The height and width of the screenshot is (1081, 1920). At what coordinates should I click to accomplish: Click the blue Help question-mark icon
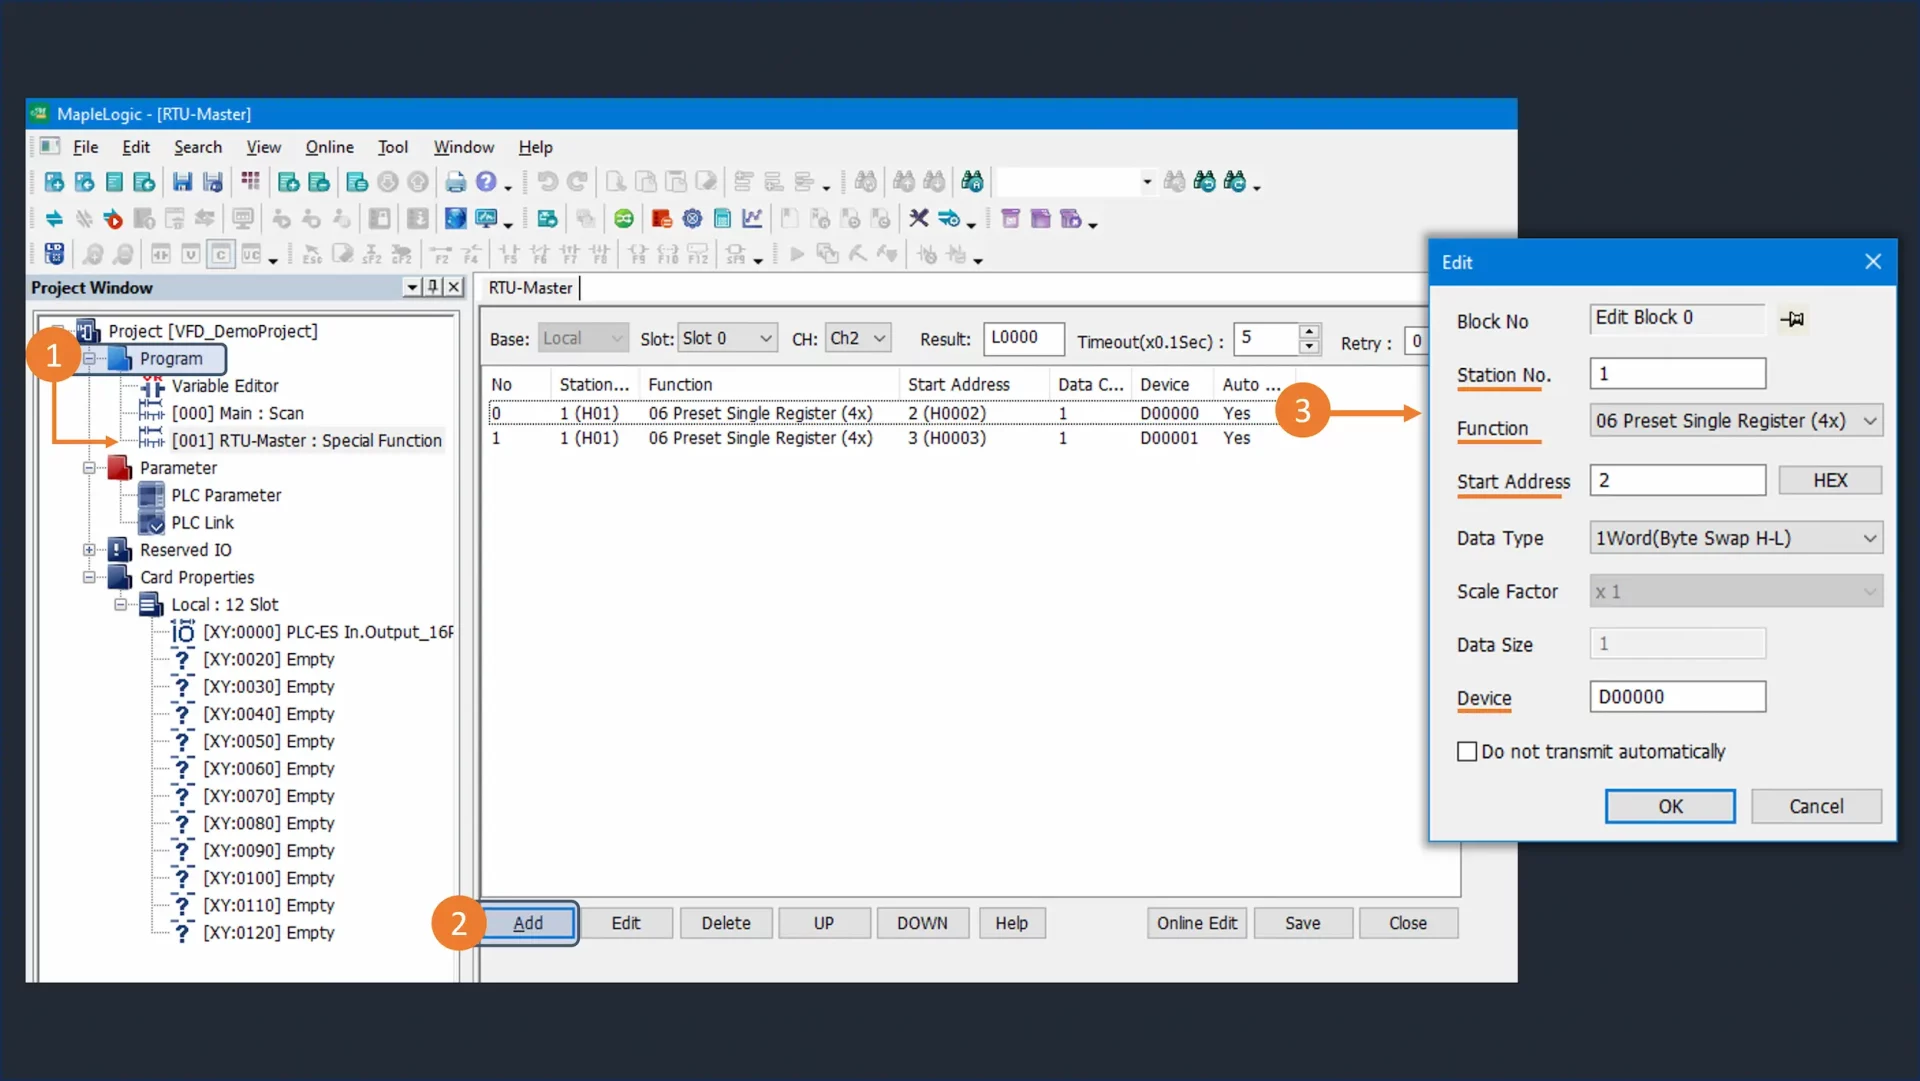(x=486, y=182)
